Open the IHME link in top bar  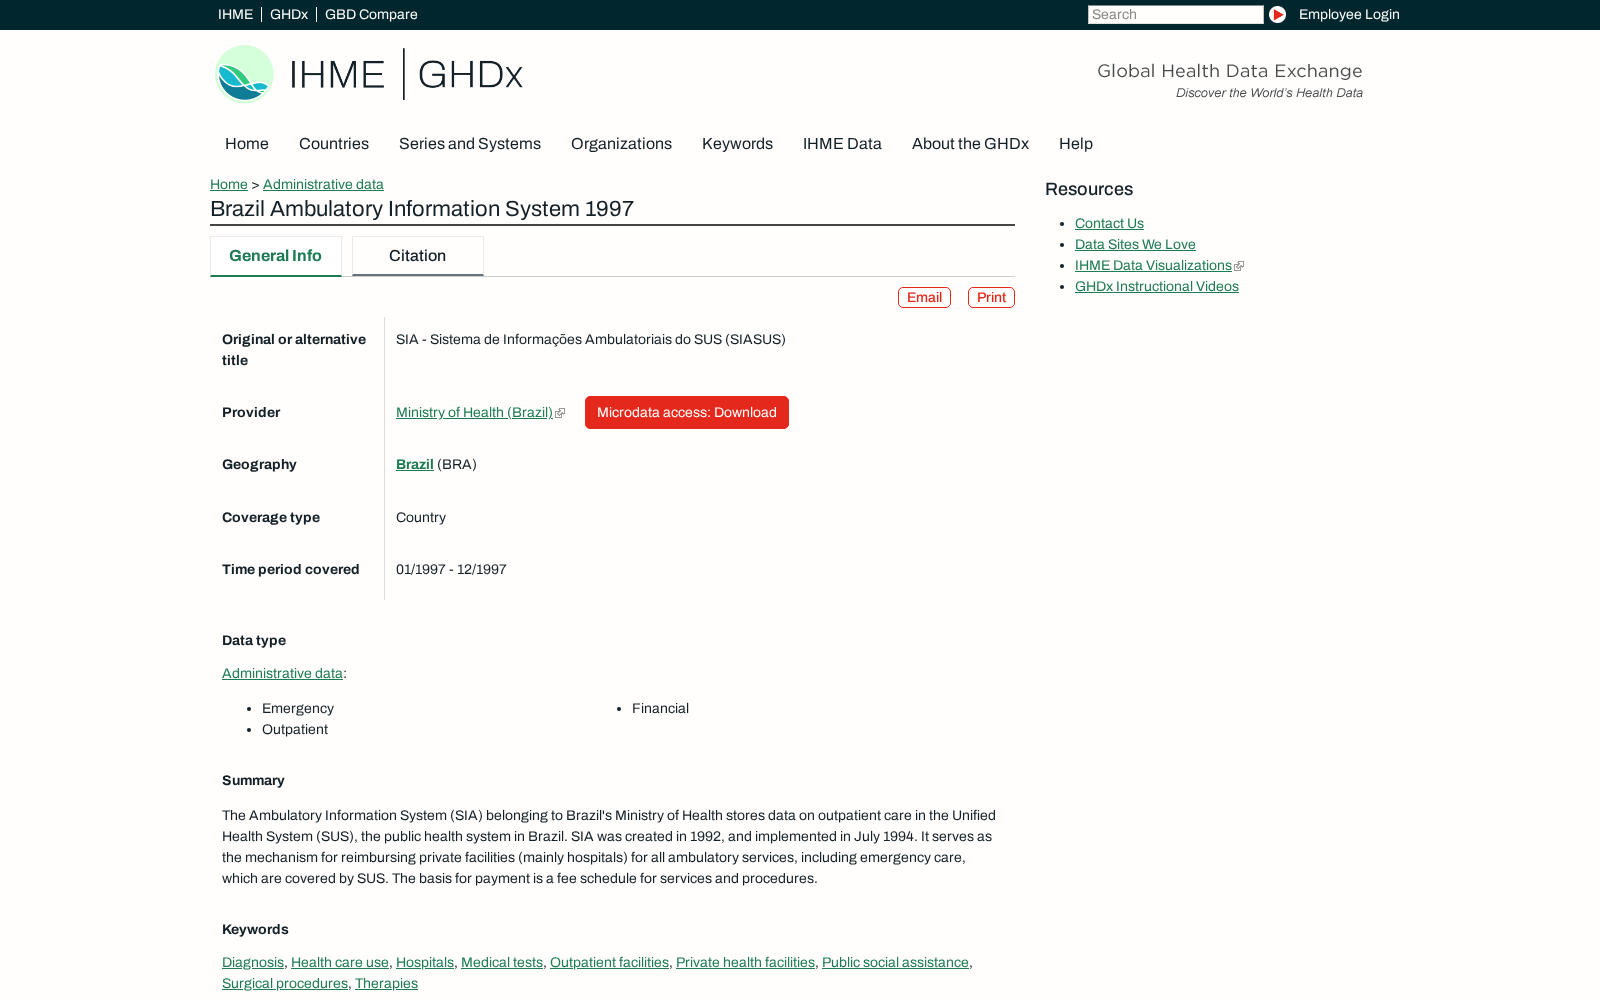235,14
